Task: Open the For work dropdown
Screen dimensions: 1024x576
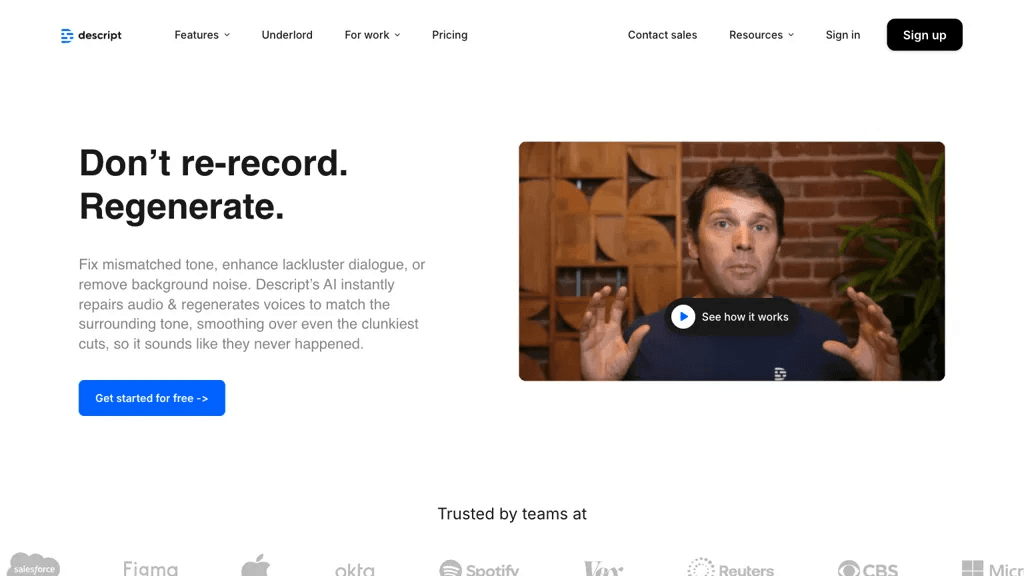Action: click(372, 35)
